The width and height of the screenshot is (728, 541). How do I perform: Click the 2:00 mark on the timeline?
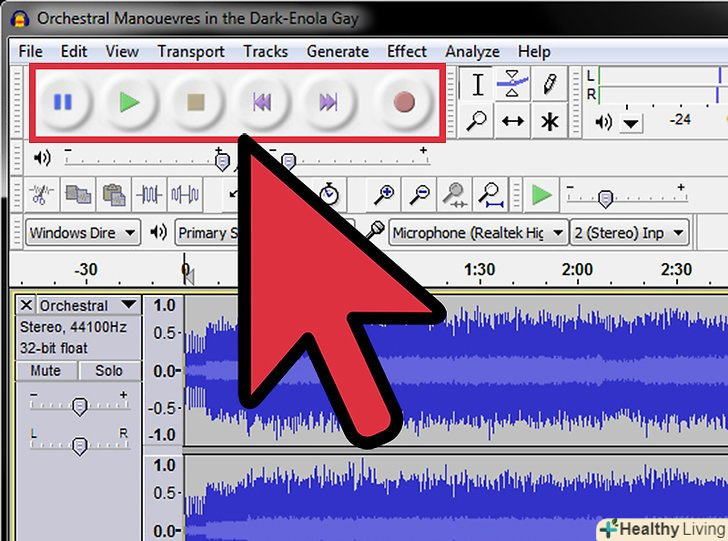[577, 269]
